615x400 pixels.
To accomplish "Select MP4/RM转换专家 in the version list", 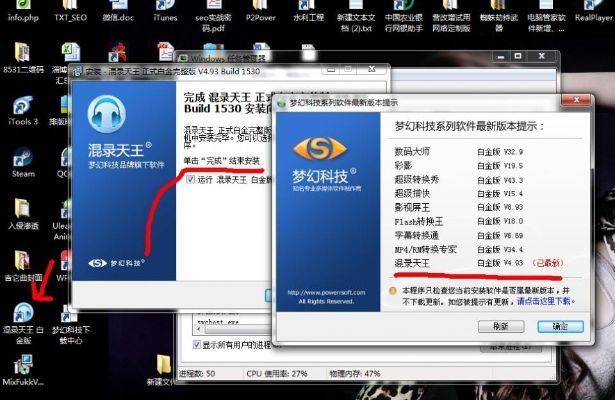I will tap(432, 248).
